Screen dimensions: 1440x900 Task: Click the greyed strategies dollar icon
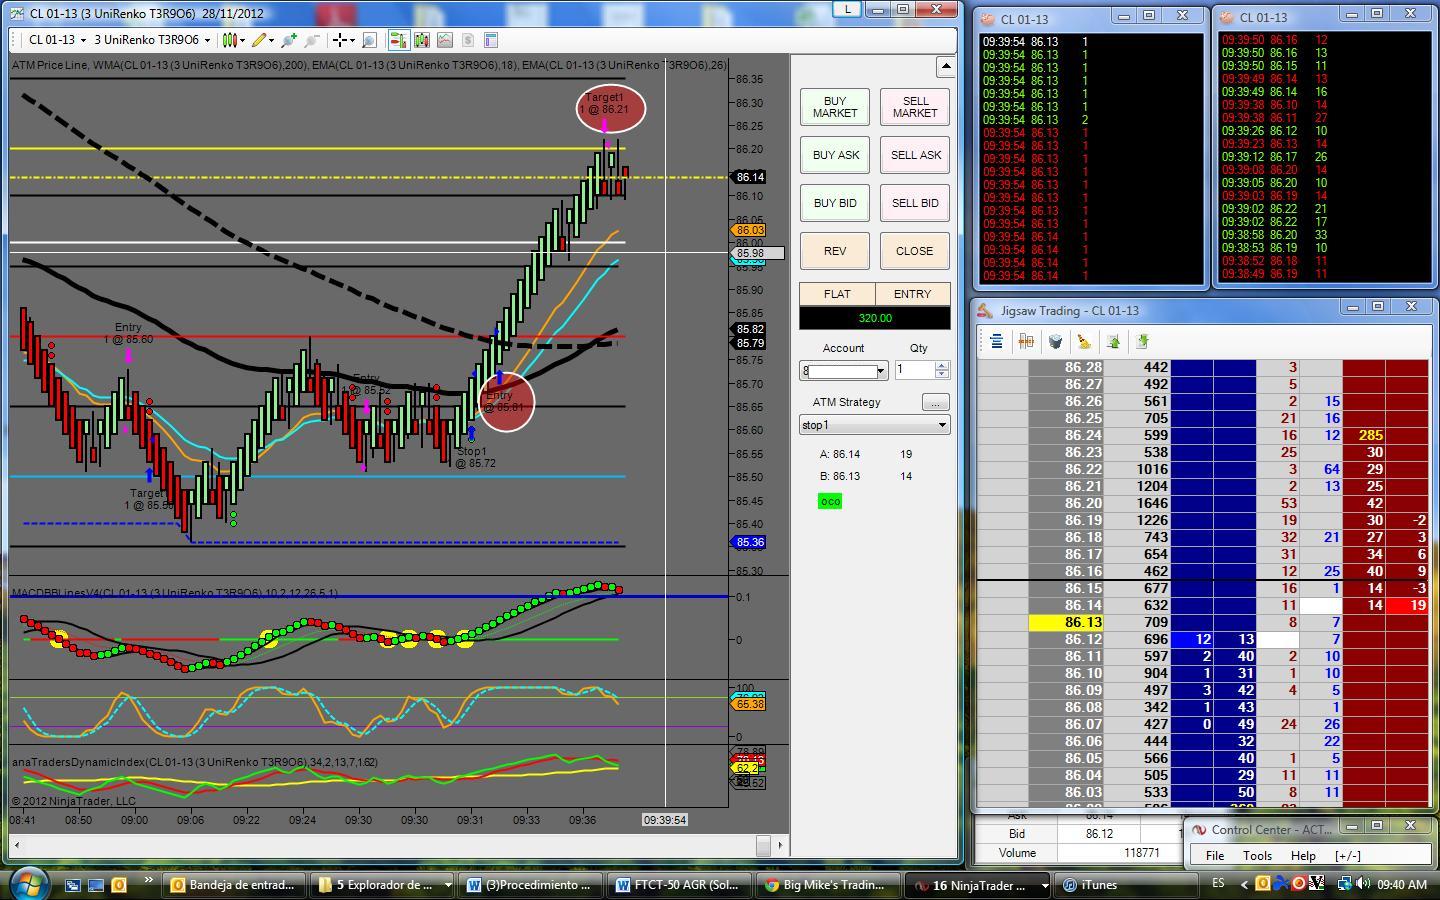pyautogui.click(x=467, y=40)
